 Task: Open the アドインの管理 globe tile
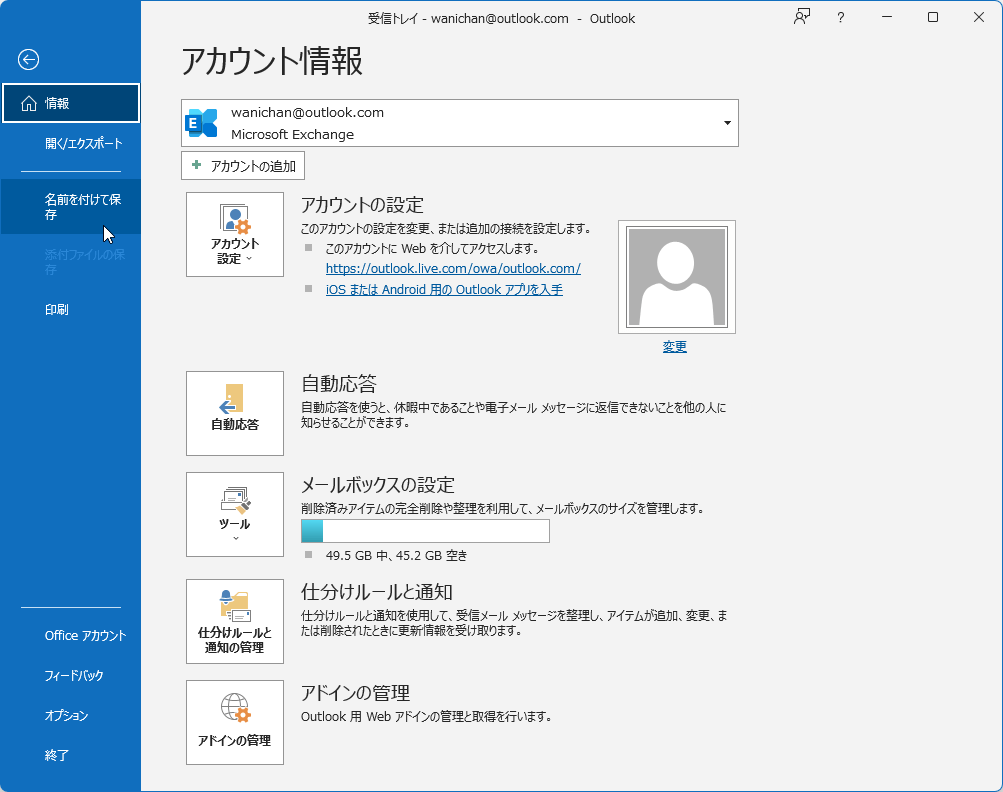(x=235, y=722)
